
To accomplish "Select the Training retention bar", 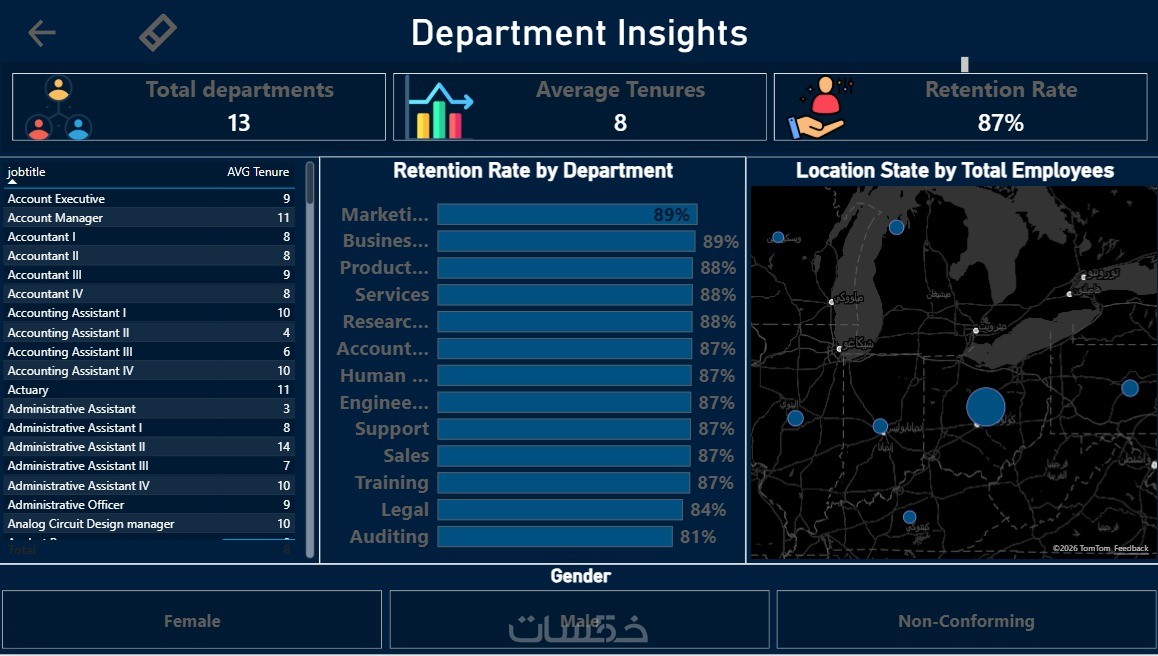I will 563,482.
